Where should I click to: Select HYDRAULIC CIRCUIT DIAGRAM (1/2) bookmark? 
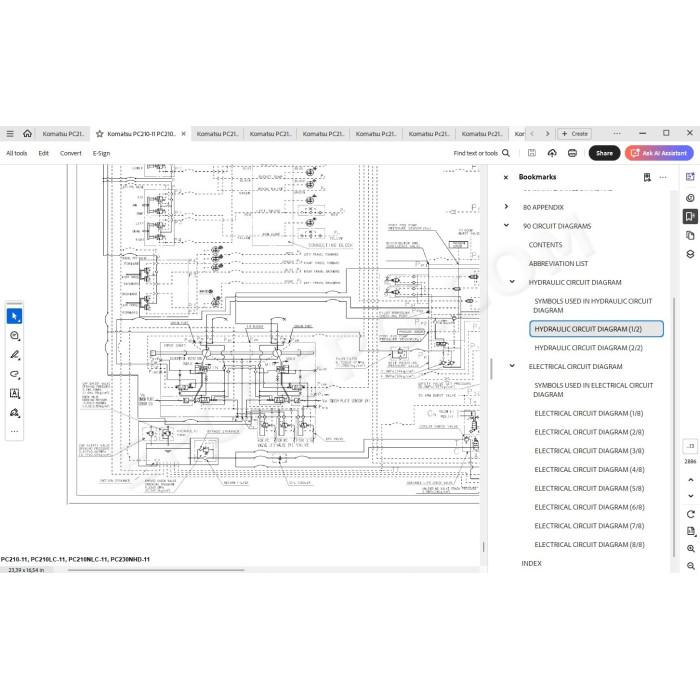[596, 329]
